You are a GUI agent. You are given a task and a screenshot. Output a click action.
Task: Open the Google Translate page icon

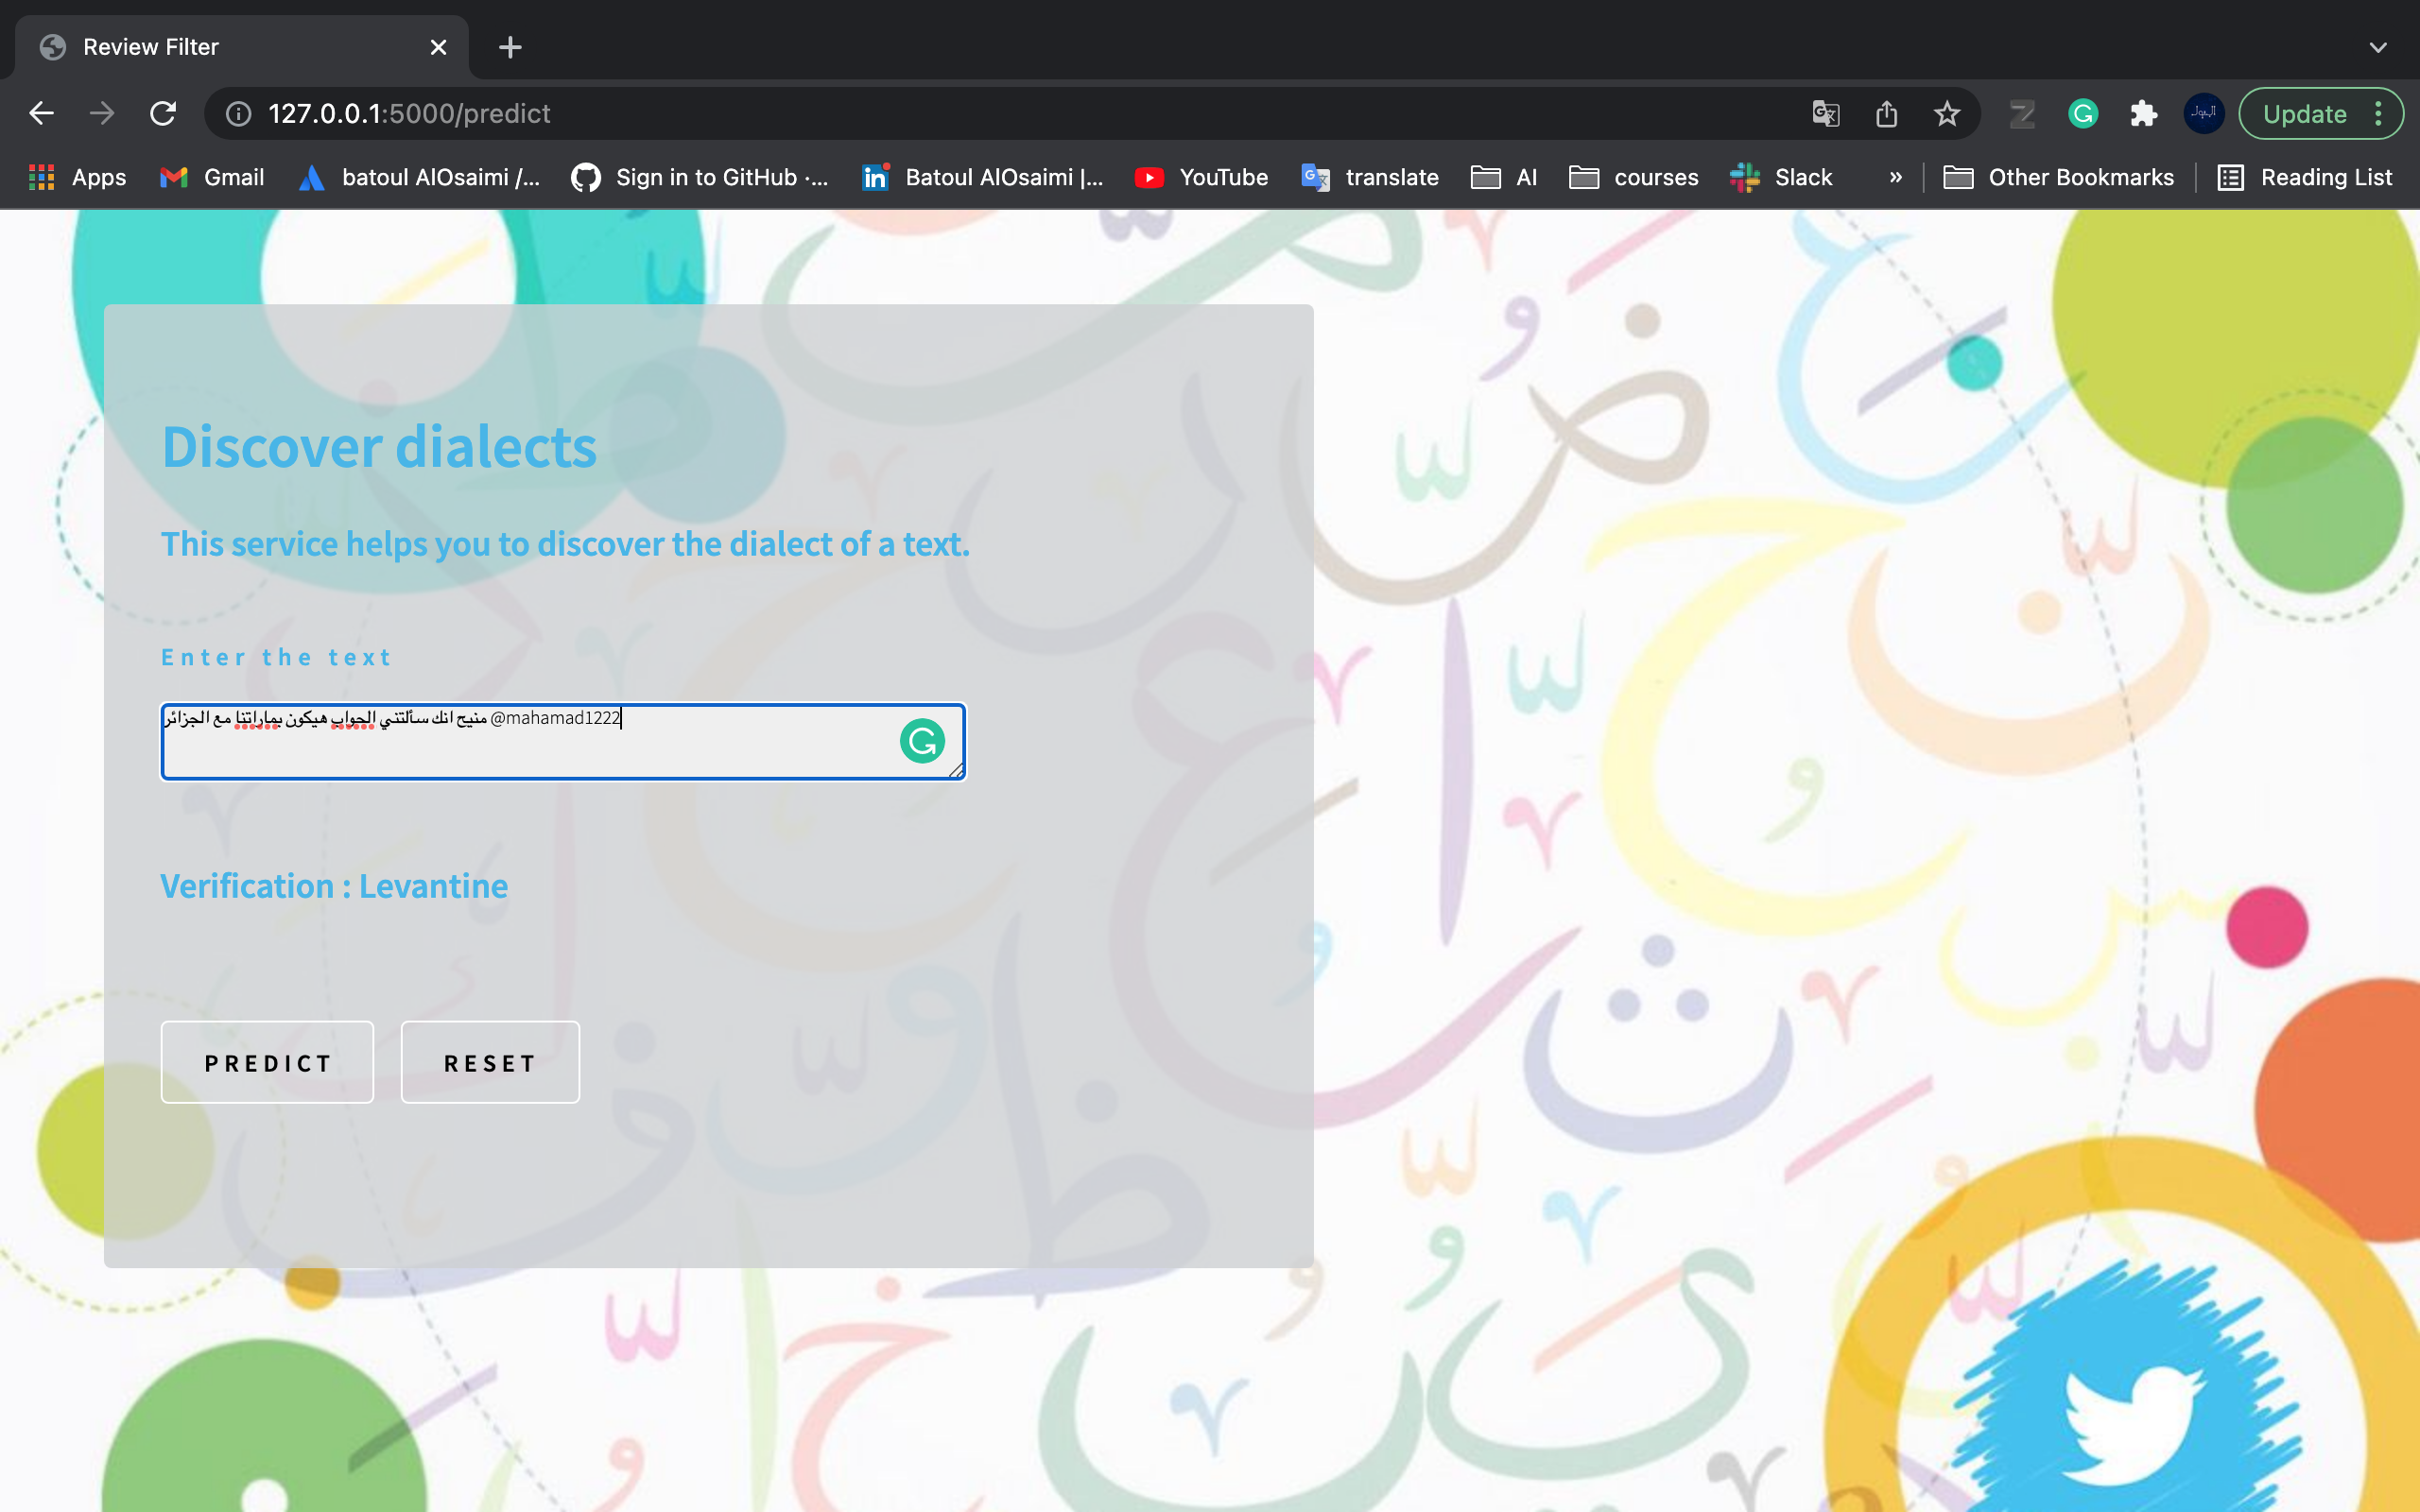click(x=1825, y=114)
